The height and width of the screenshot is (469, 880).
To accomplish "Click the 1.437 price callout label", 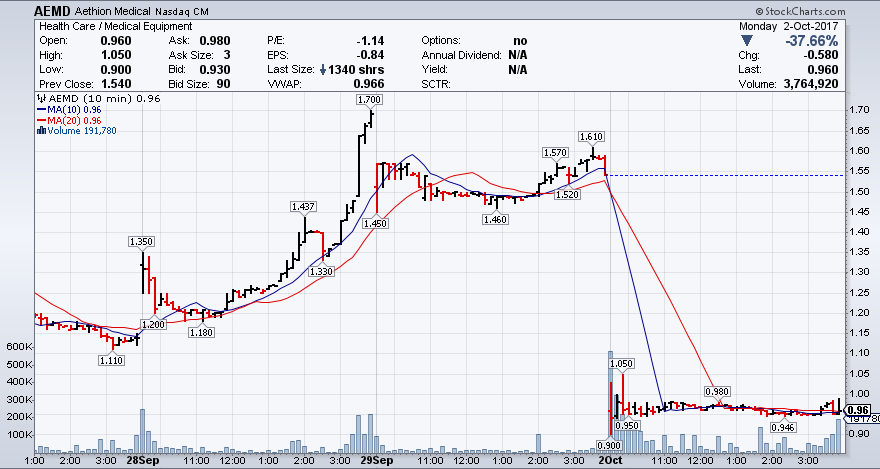I will 302,206.
